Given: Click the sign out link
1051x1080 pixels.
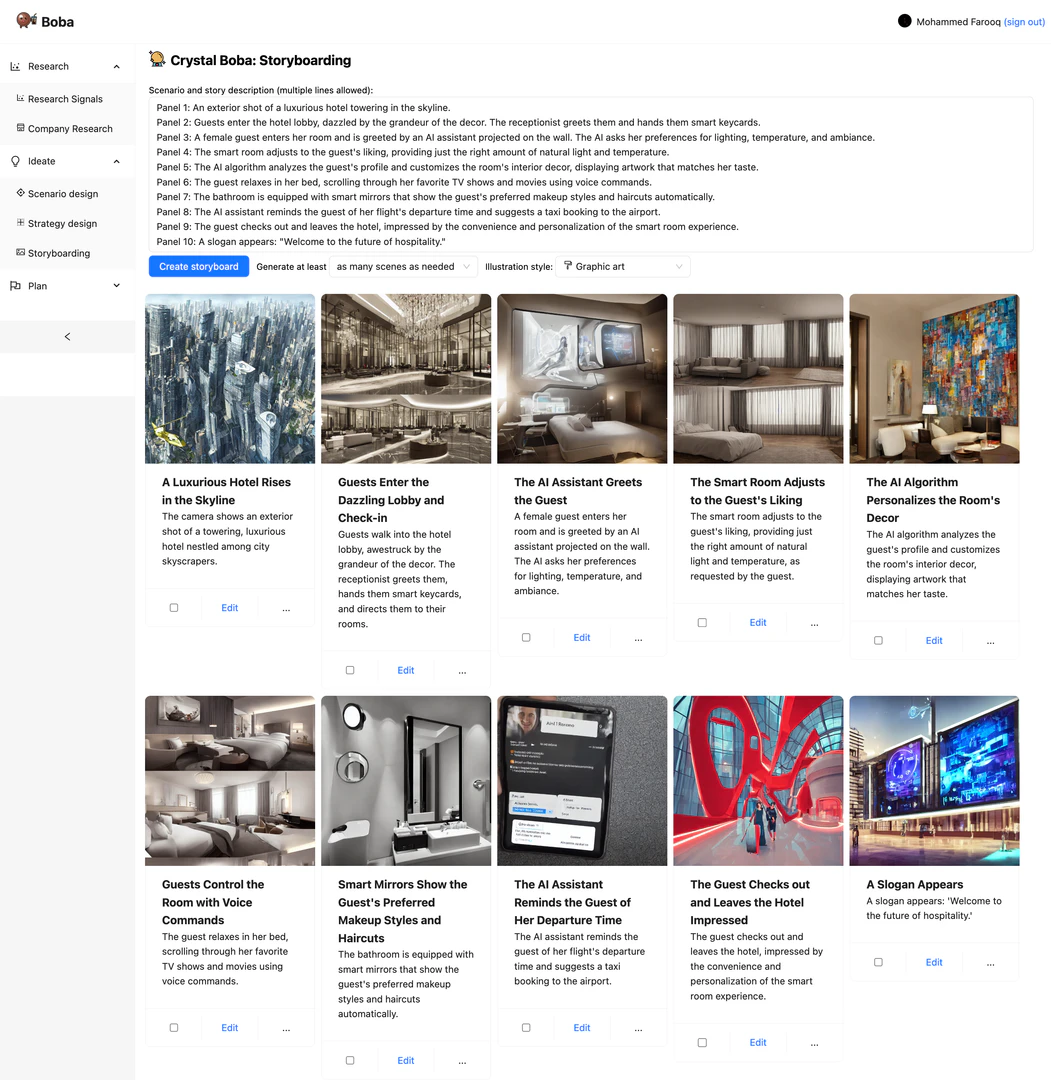Looking at the screenshot, I should 1024,21.
